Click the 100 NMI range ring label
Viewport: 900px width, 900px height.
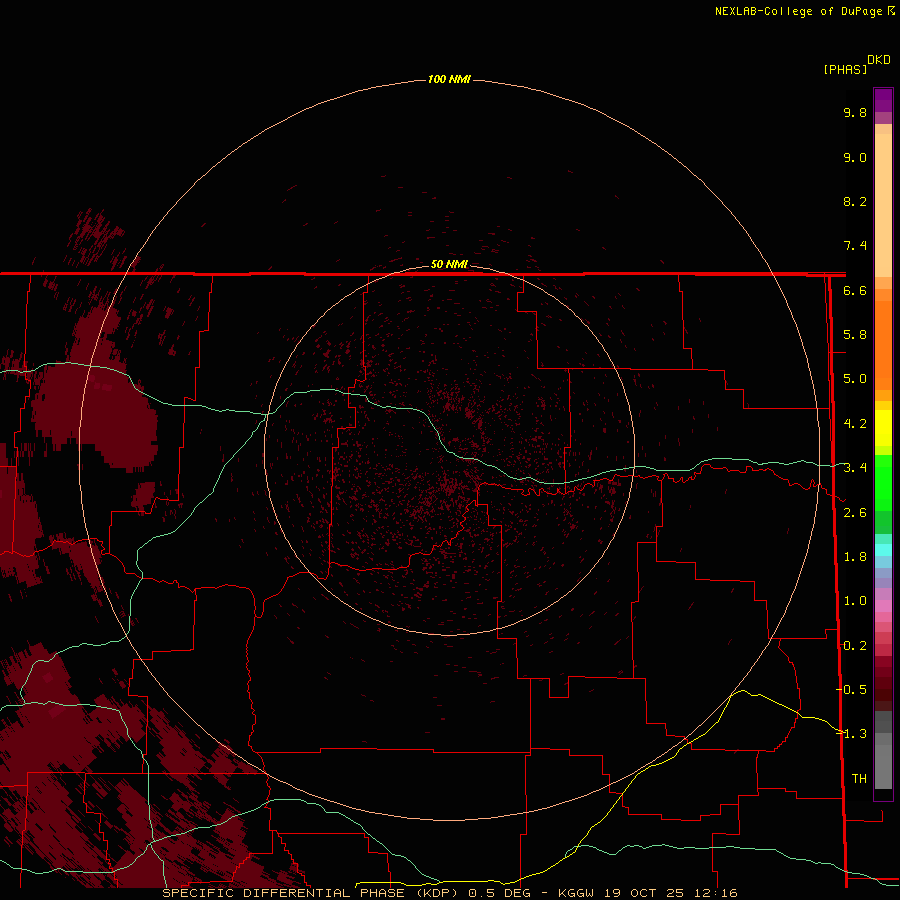449,79
